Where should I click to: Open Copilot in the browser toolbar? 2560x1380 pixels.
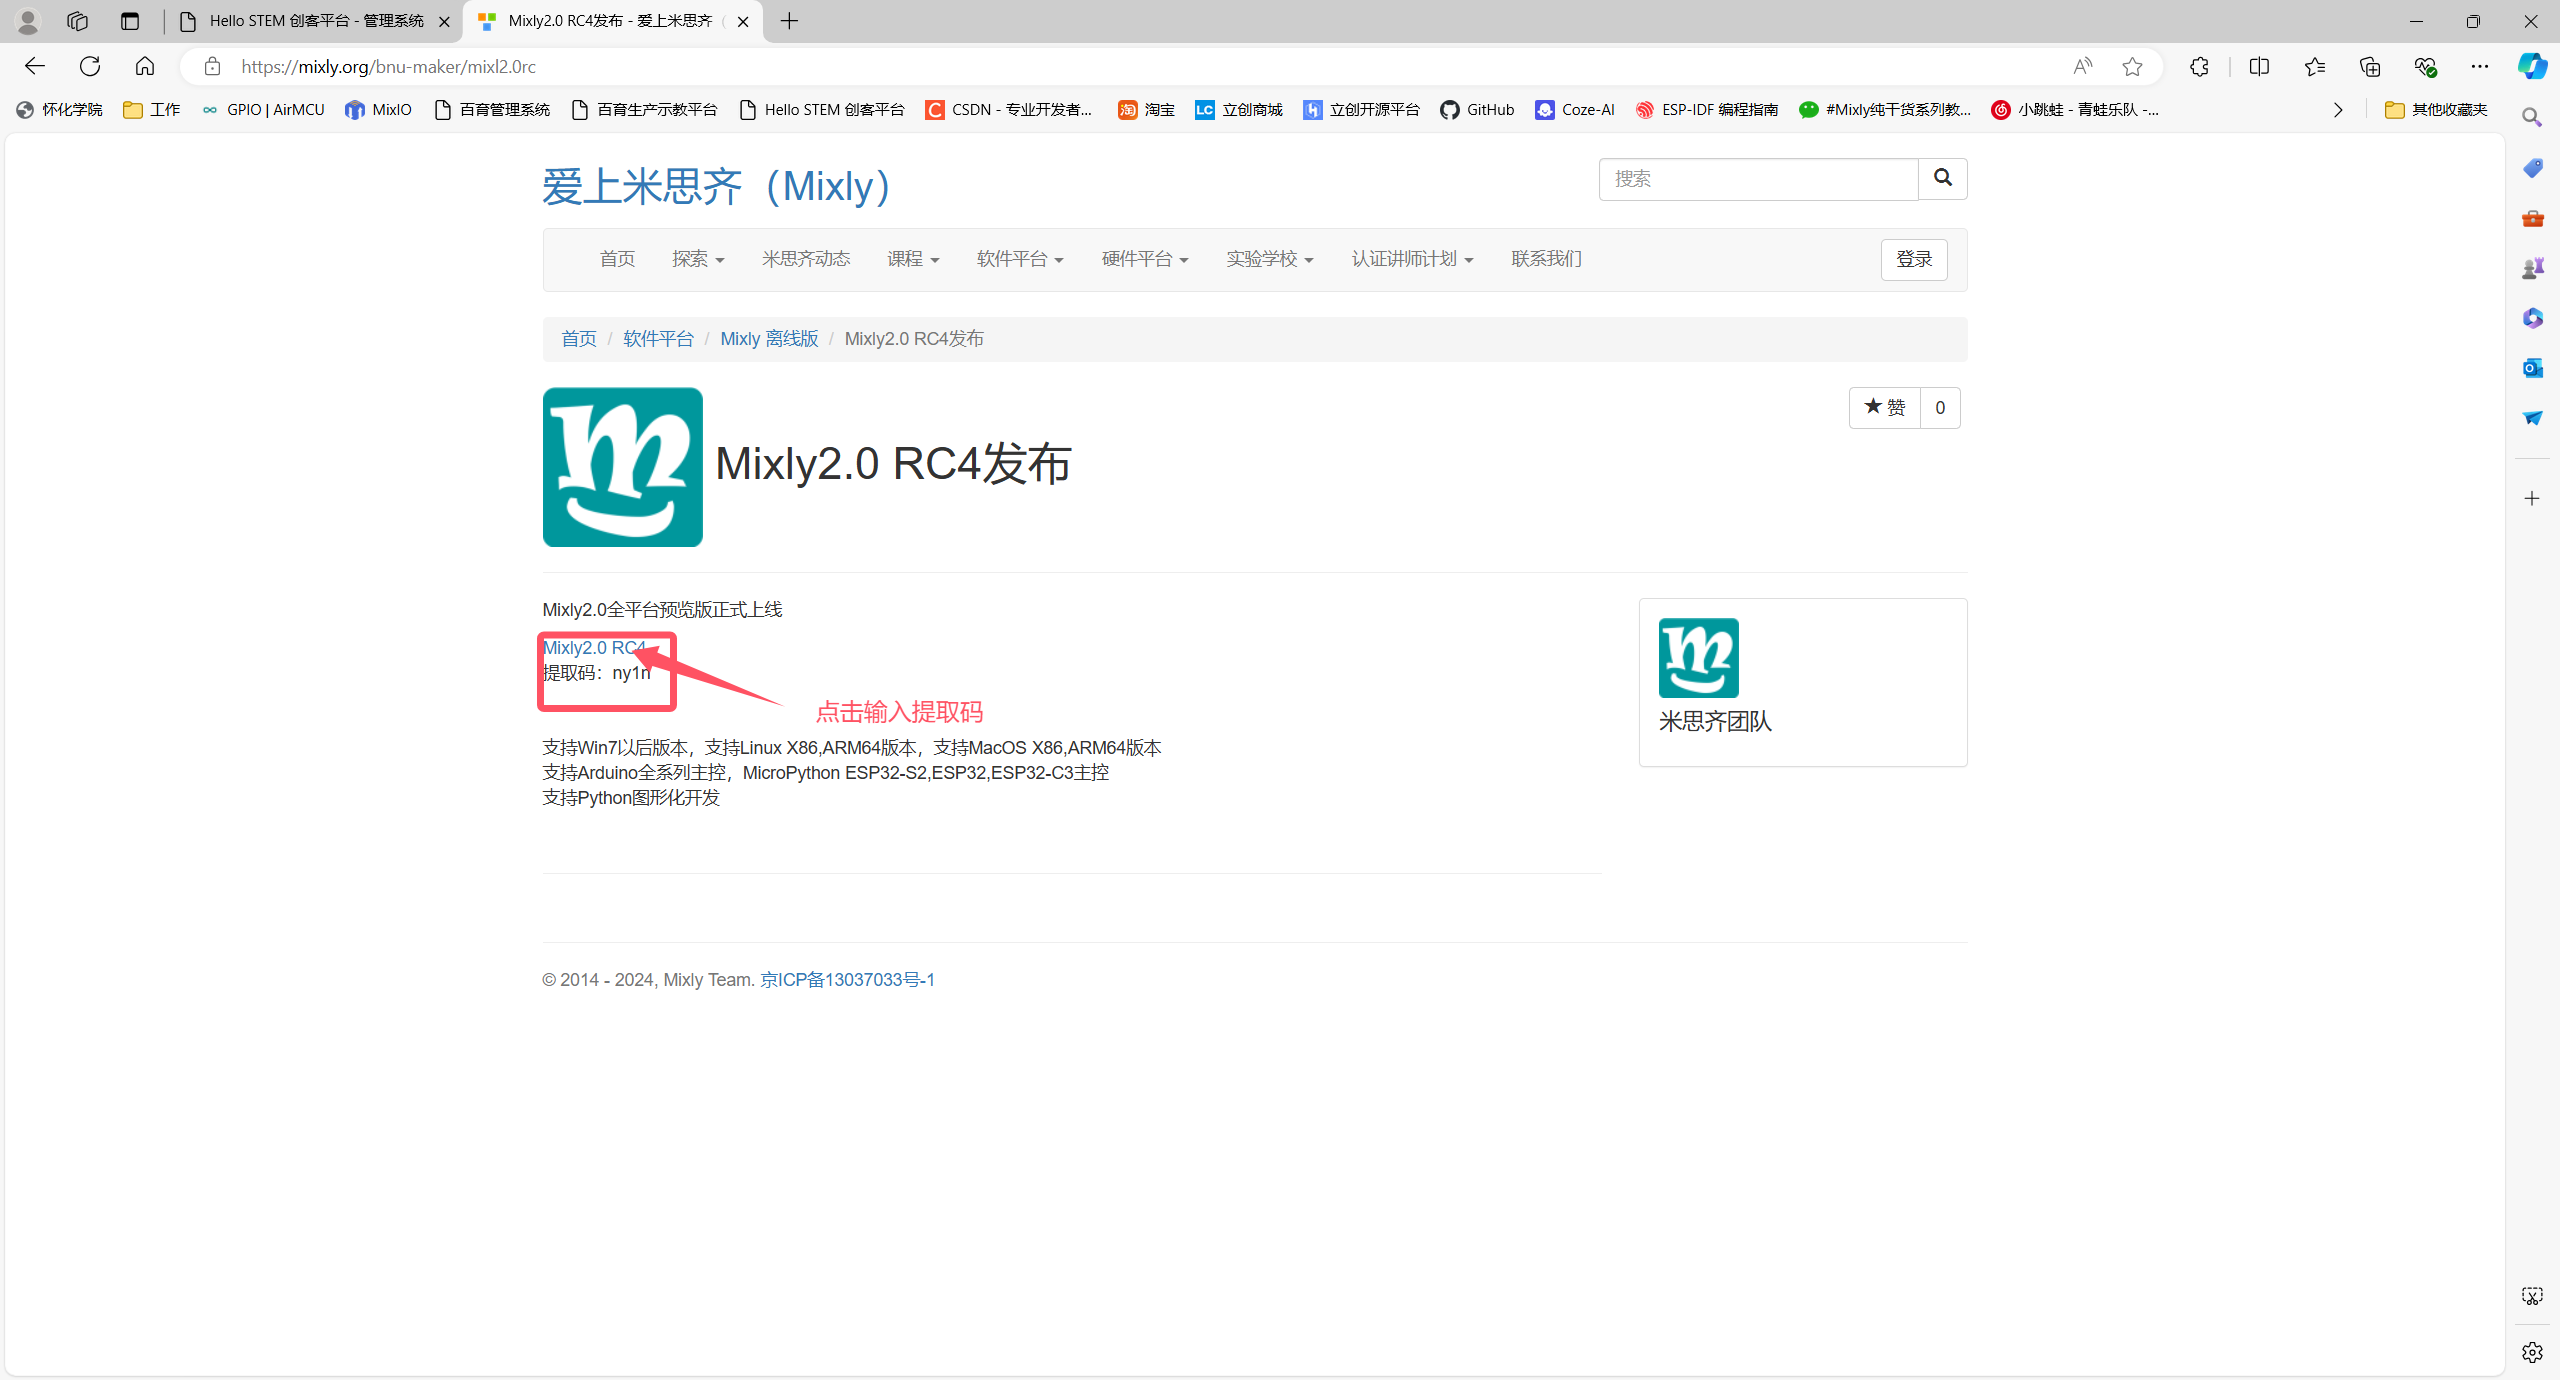2532,66
